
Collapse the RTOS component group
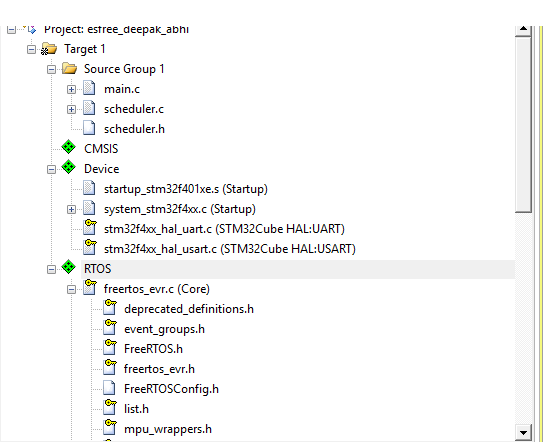(51, 269)
